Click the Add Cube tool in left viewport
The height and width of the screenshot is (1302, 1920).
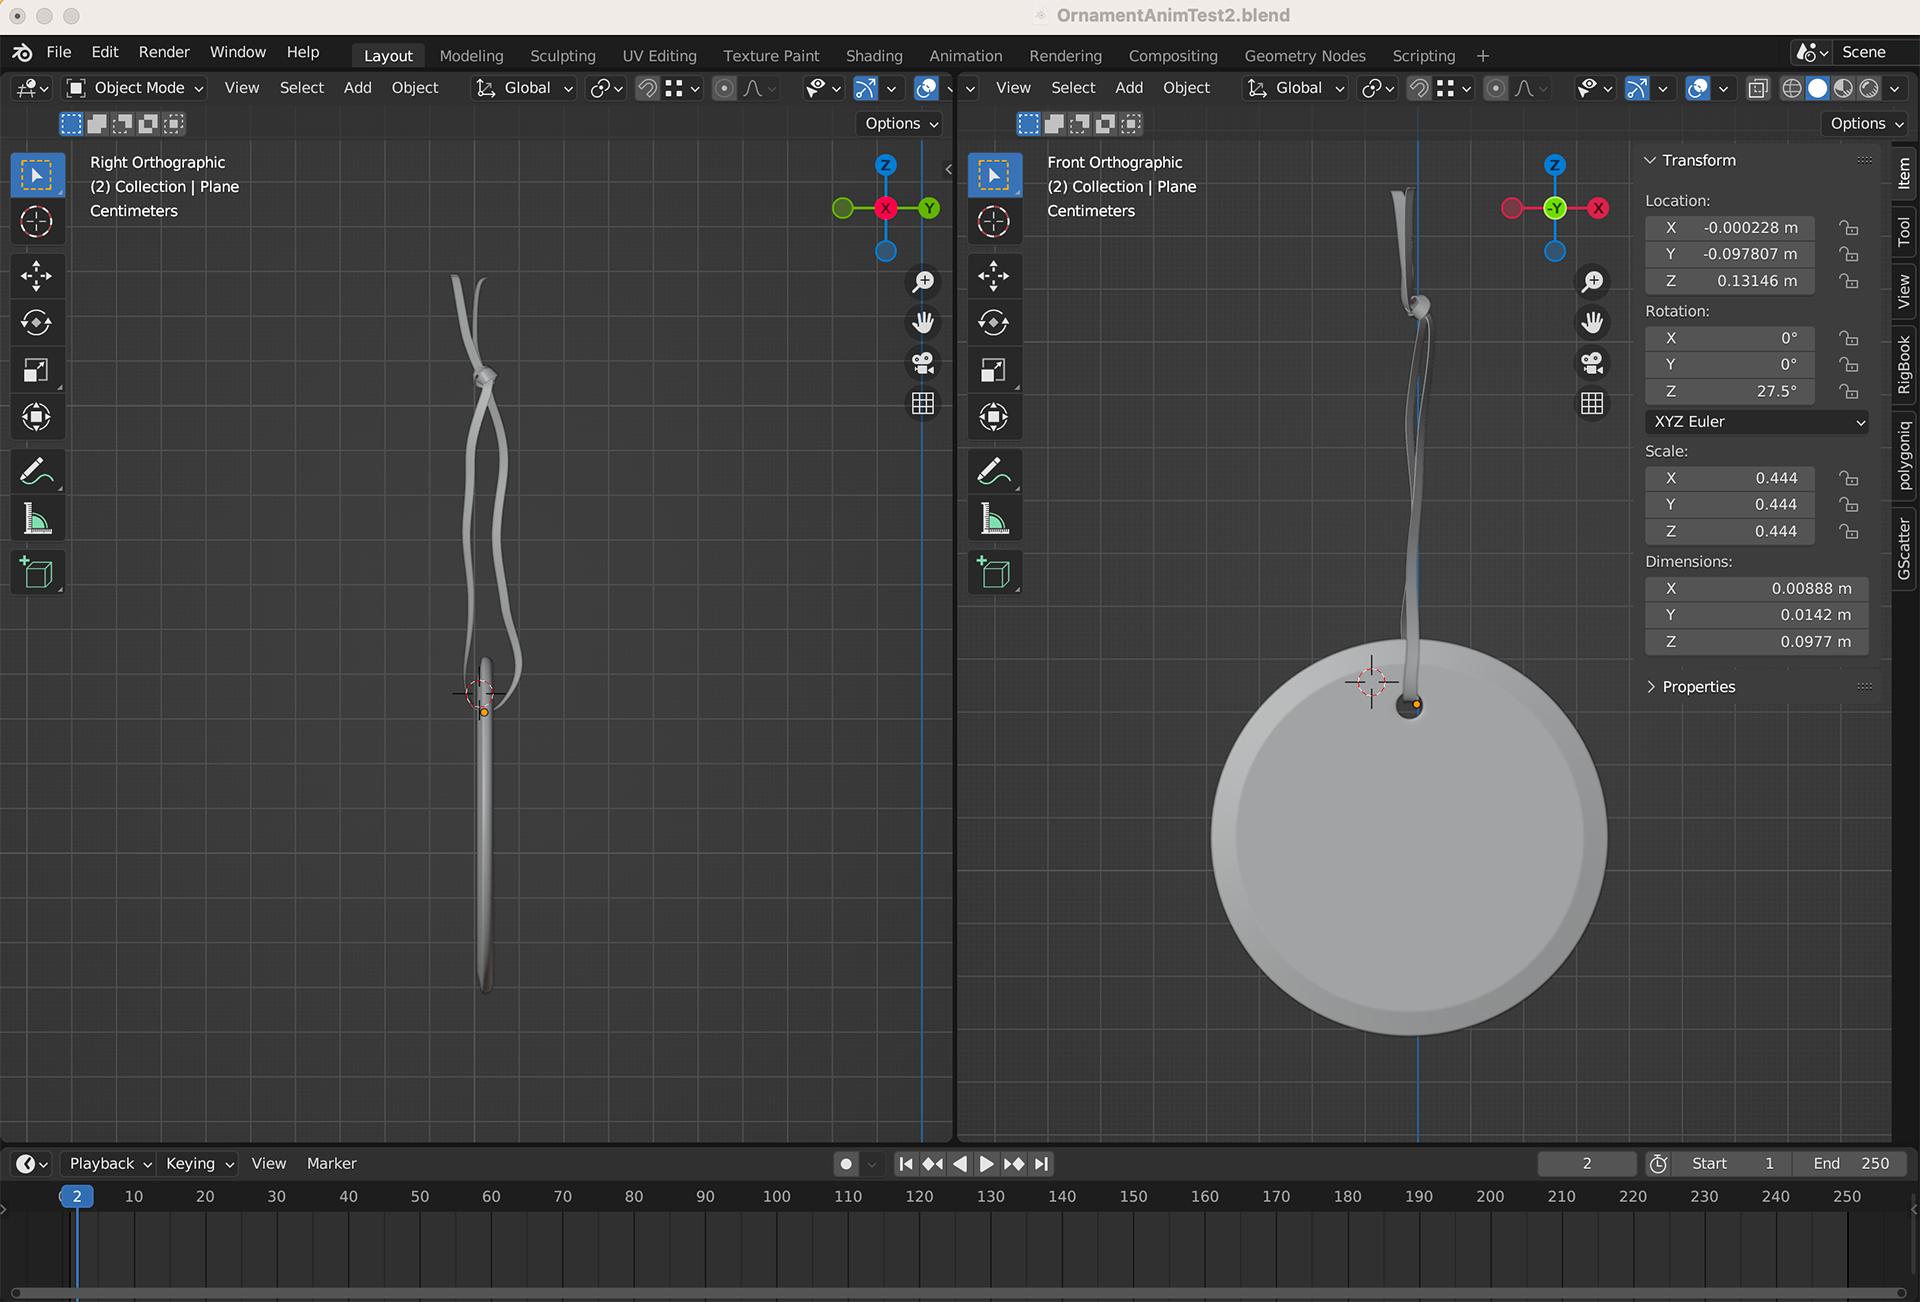pyautogui.click(x=36, y=573)
